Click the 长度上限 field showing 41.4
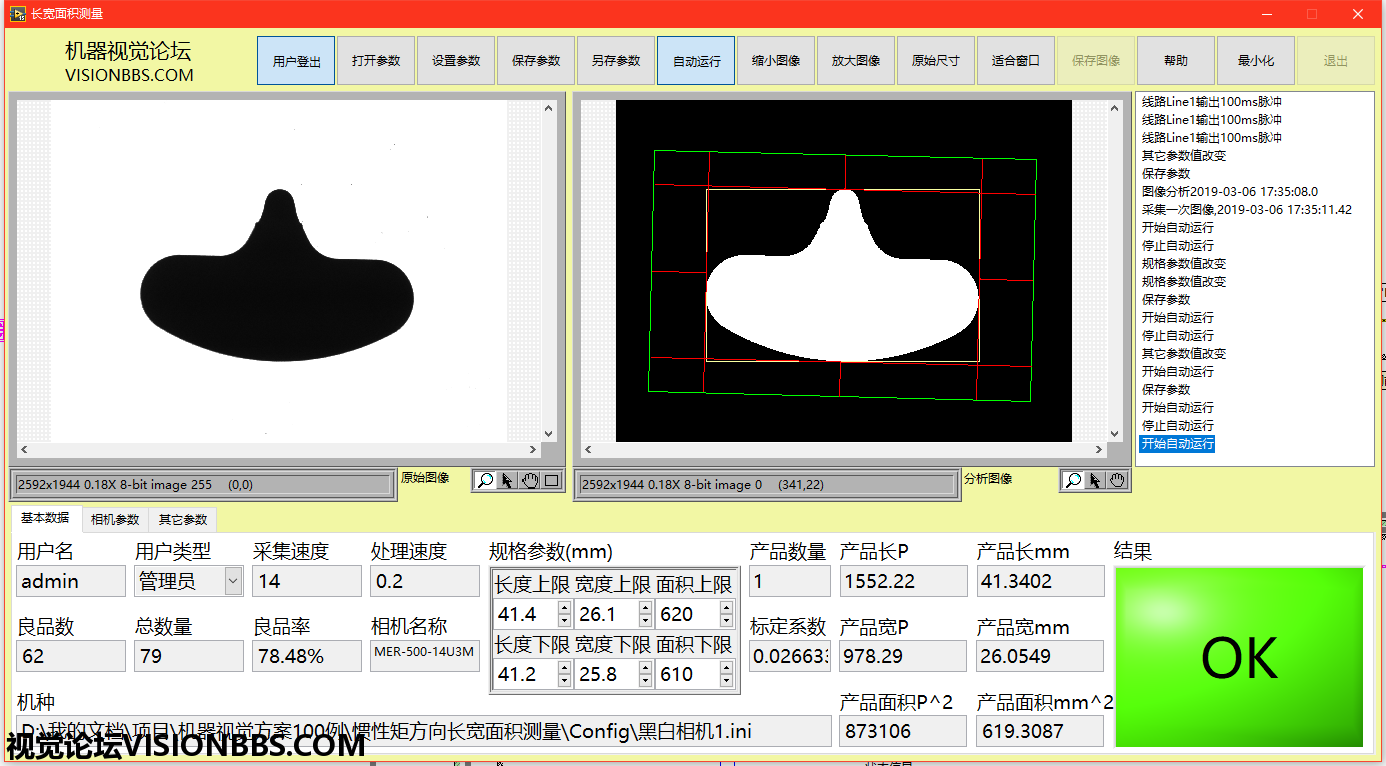The image size is (1386, 766). tap(525, 614)
